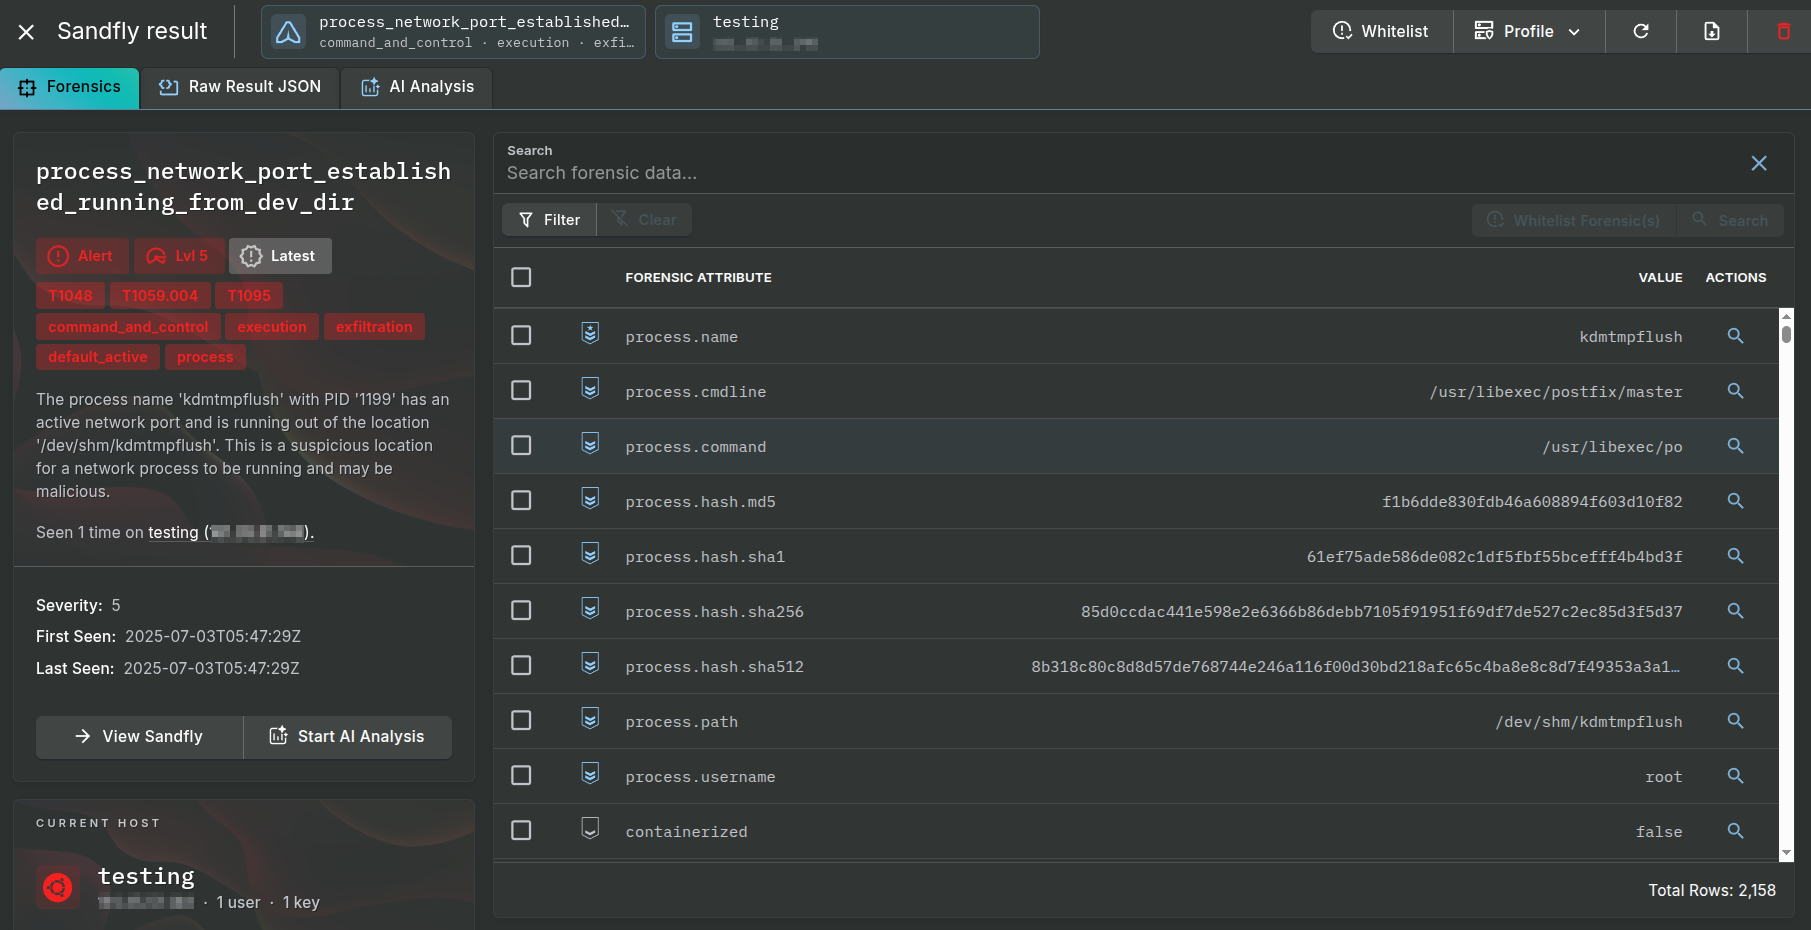
Task: Search on process.path value magnifier
Action: pyautogui.click(x=1735, y=721)
